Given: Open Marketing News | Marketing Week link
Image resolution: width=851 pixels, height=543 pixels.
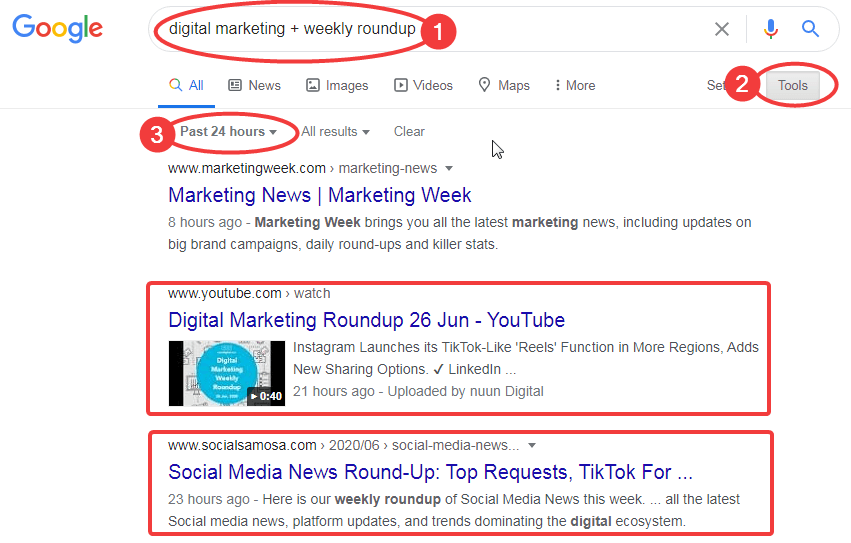Looking at the screenshot, I should coord(320,195).
